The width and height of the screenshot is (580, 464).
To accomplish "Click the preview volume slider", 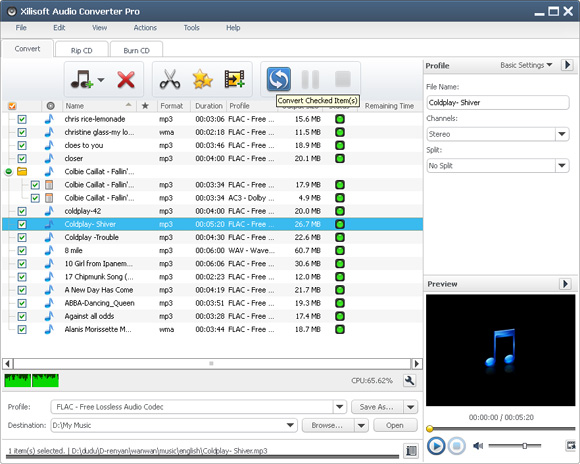I will (x=515, y=446).
